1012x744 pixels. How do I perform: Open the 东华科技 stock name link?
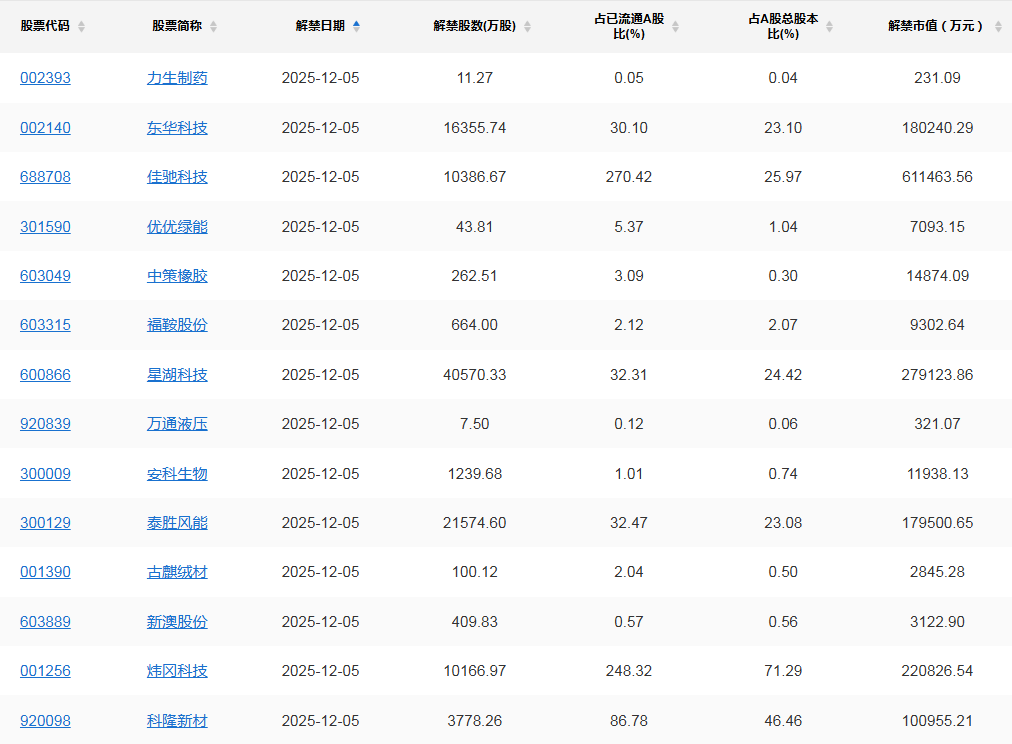[x=177, y=128]
